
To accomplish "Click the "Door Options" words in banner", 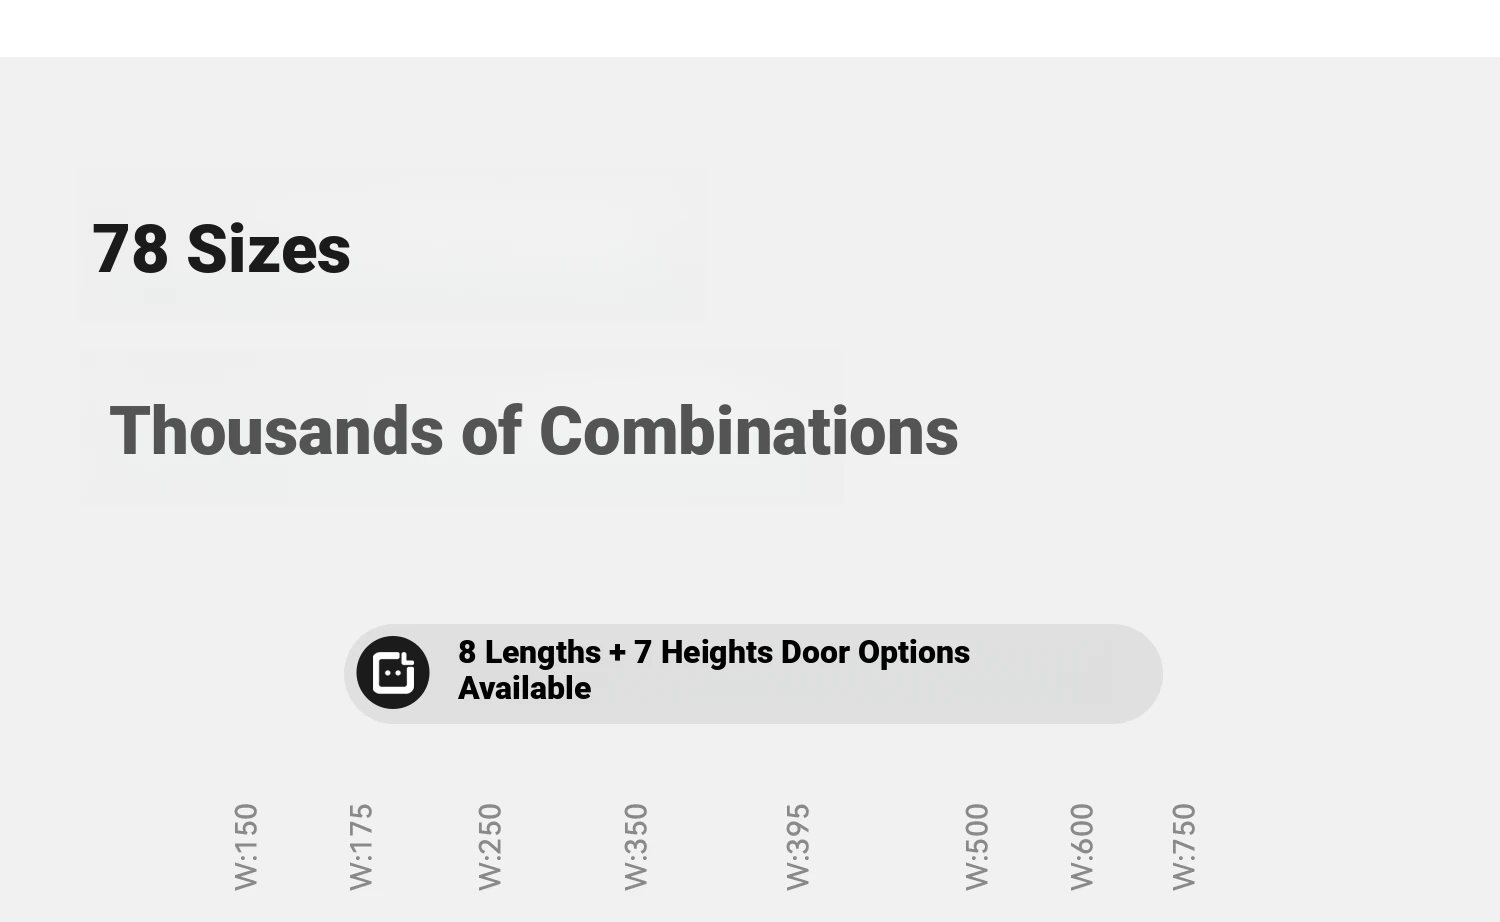I will tap(875, 652).
